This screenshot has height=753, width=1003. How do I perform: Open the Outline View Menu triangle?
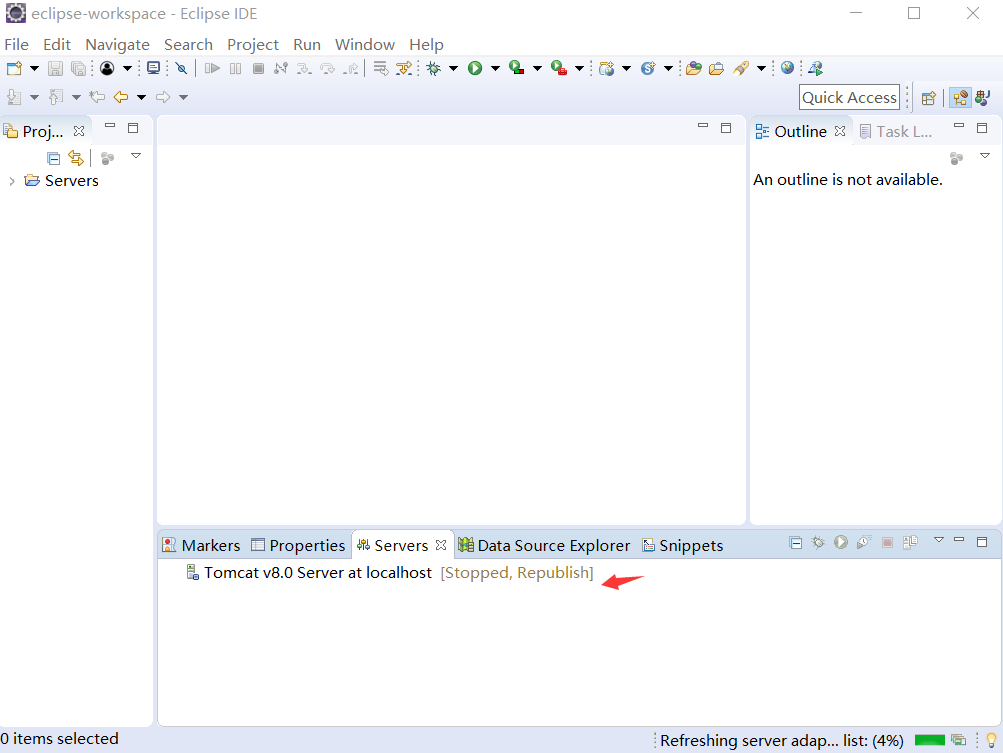(985, 156)
